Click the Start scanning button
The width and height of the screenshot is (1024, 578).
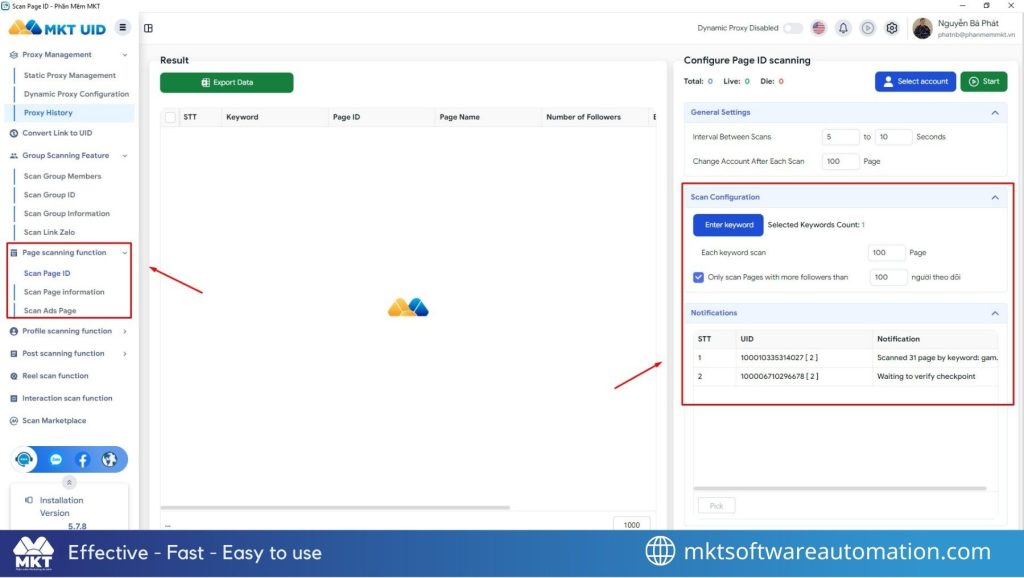pos(984,81)
